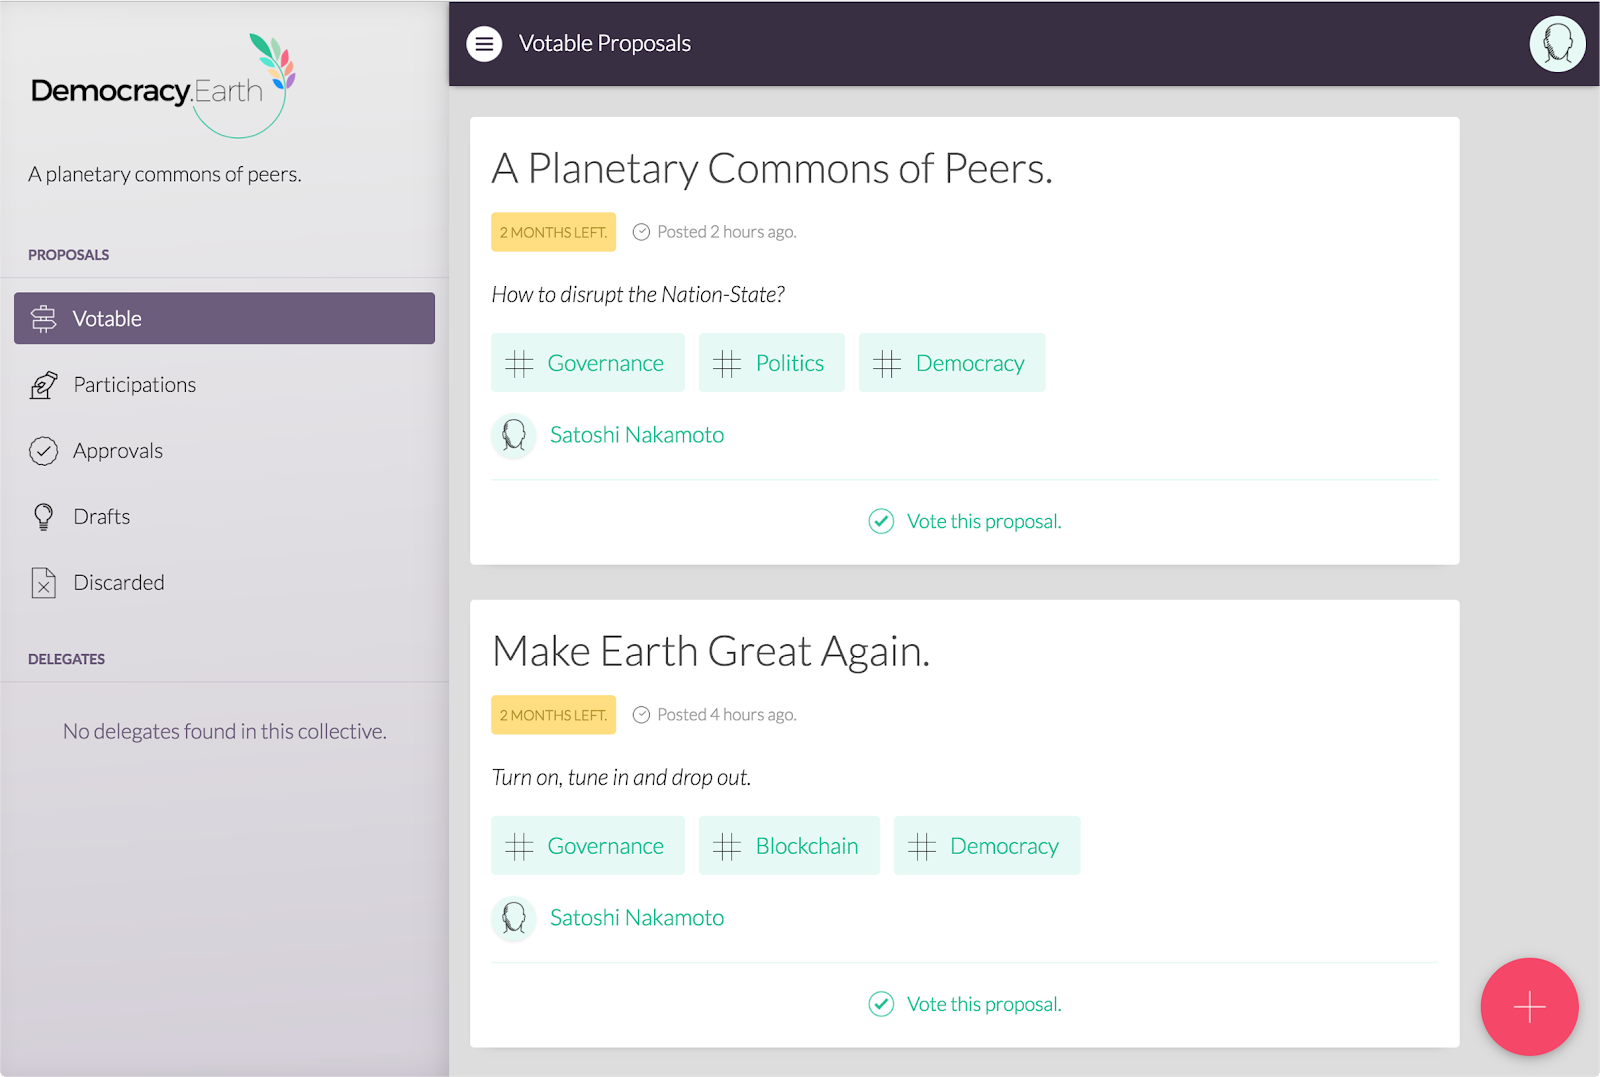Click the Drafts lightbulb icon
1600x1077 pixels.
44,517
